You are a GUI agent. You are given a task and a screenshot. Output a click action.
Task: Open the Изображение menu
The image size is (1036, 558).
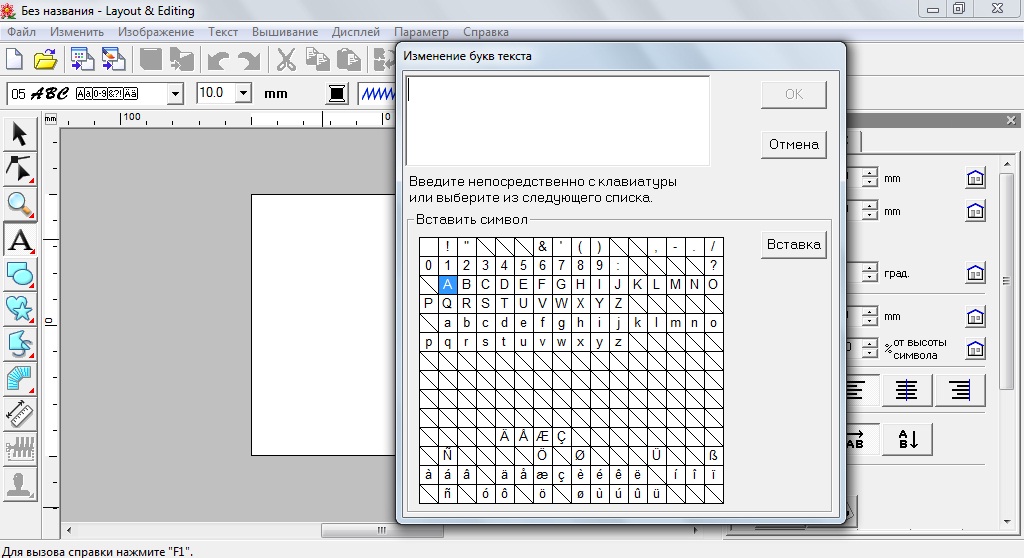pos(155,32)
